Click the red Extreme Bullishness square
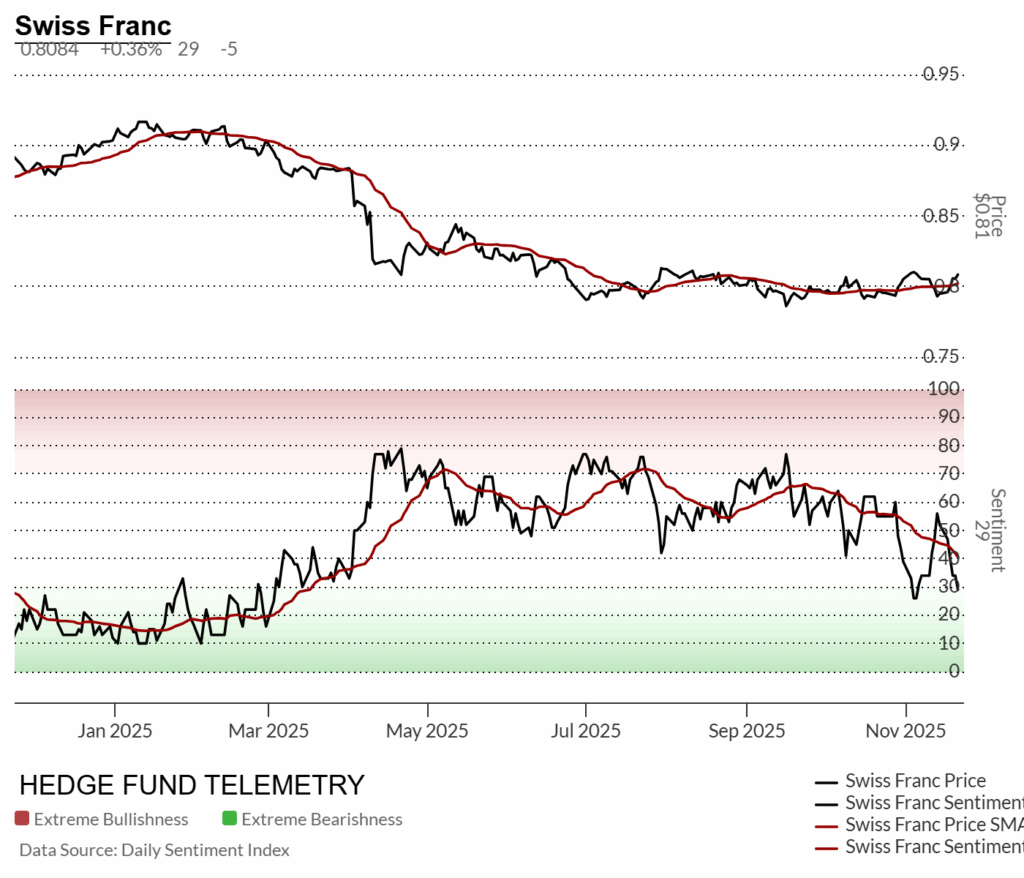The width and height of the screenshot is (1024, 878). tap(22, 820)
